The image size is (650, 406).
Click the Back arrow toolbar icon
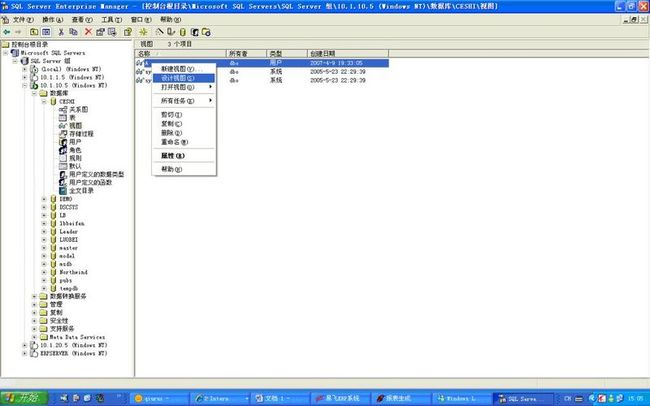pyautogui.click(x=6, y=32)
